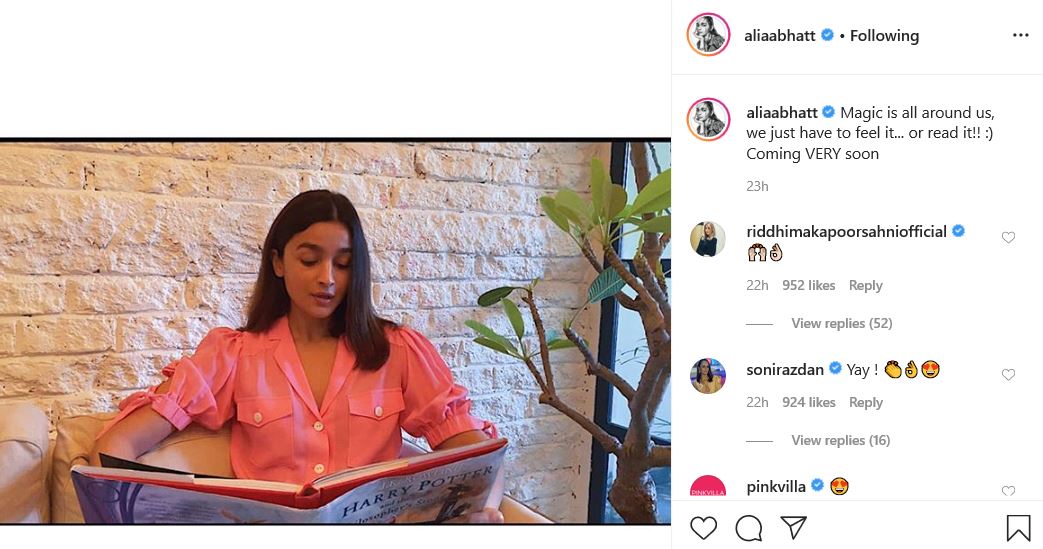
Task: Expand View replies (16)
Action: point(841,441)
